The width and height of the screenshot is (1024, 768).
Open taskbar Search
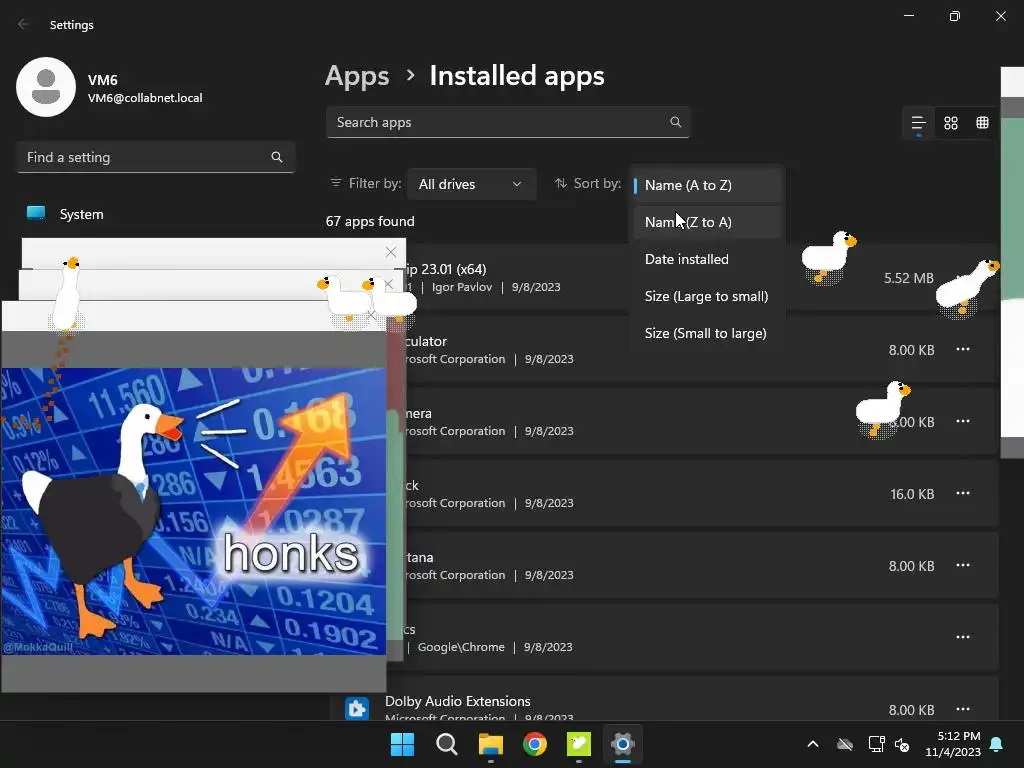447,744
